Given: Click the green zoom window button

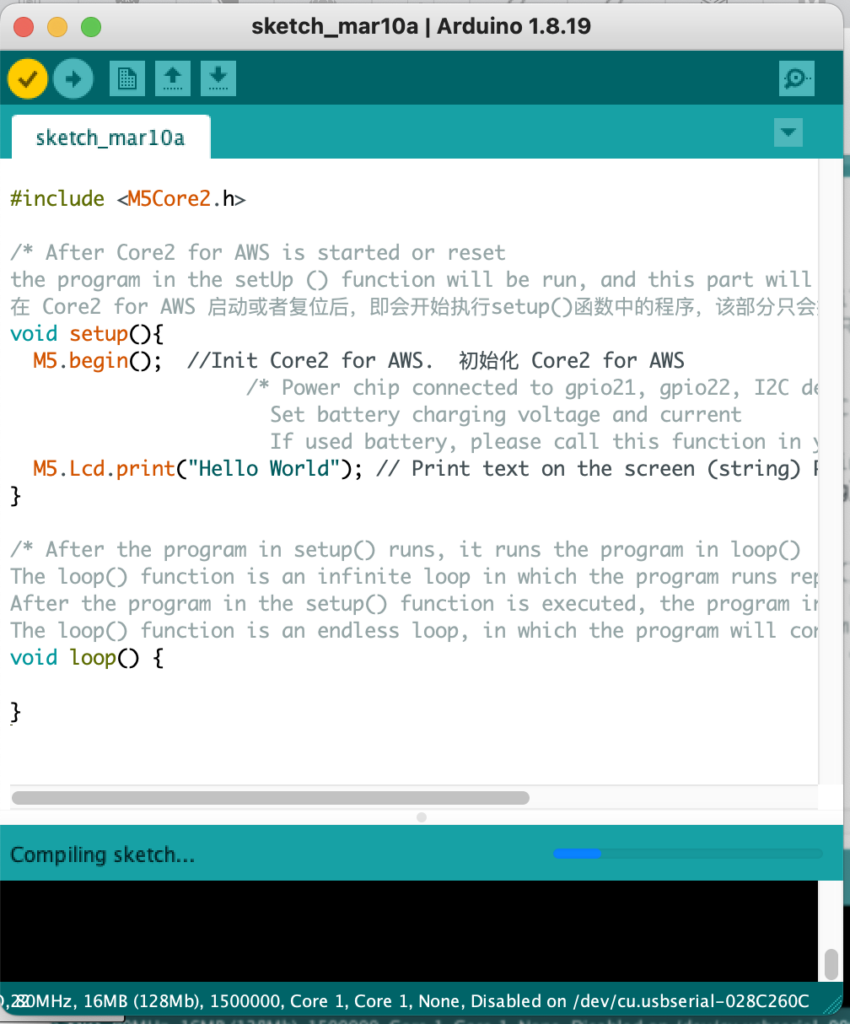Looking at the screenshot, I should coord(91,27).
